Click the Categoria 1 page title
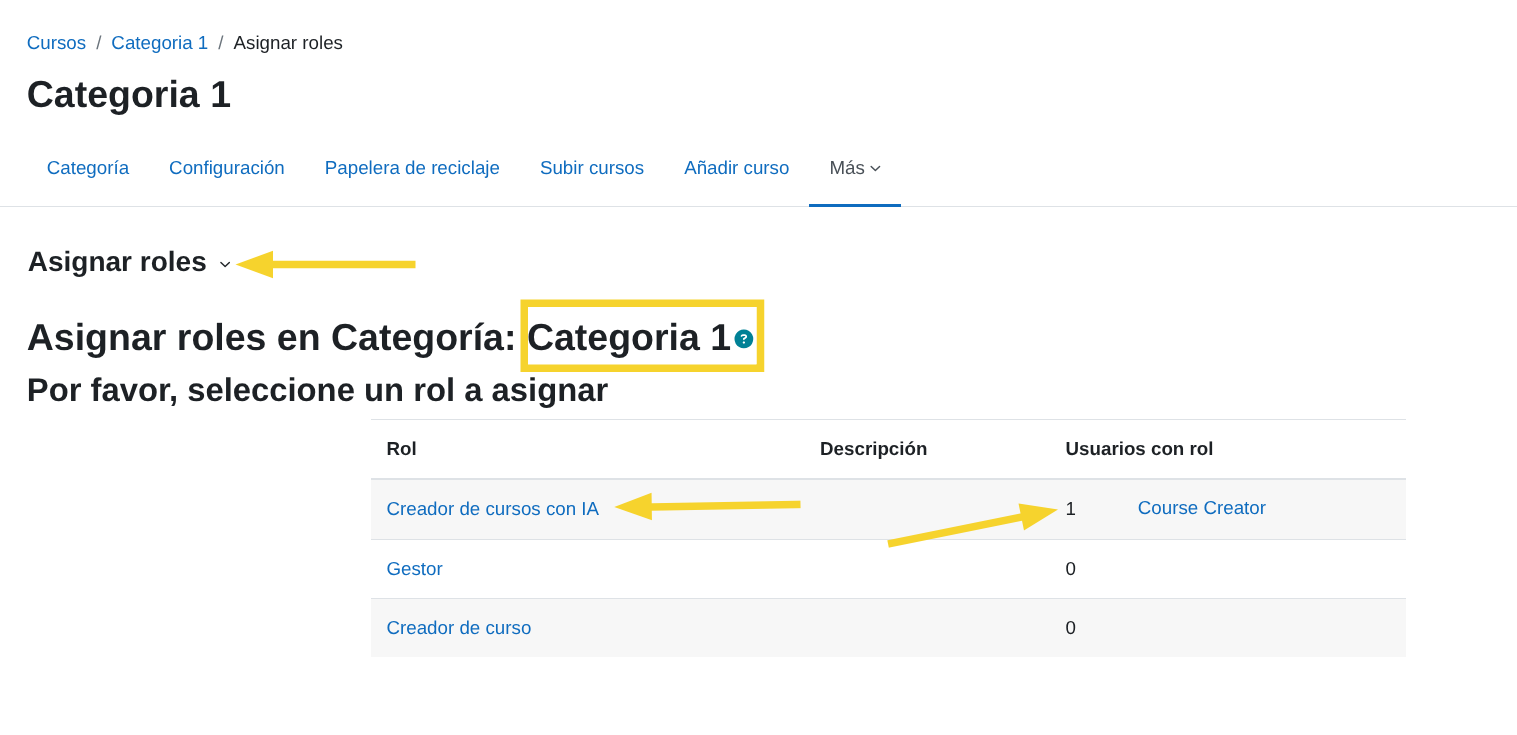The image size is (1517, 735). 128,94
